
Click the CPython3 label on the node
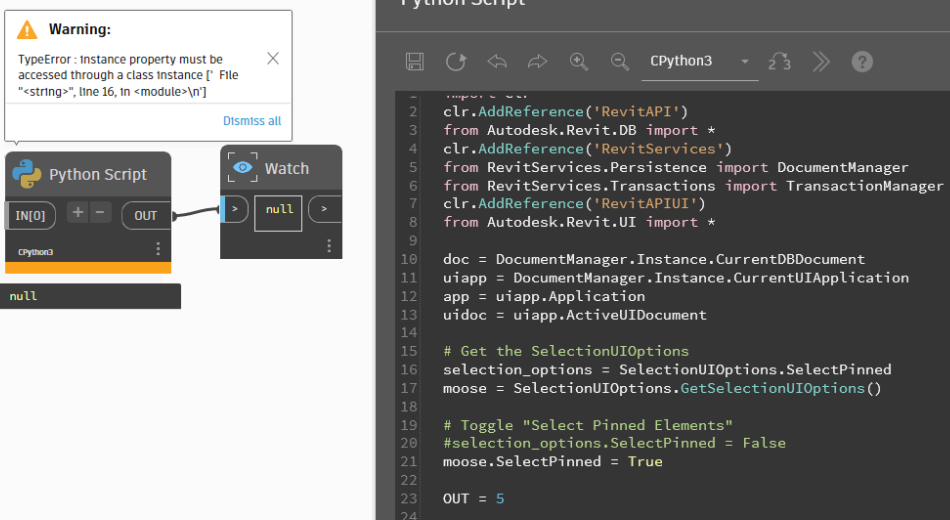[36, 252]
